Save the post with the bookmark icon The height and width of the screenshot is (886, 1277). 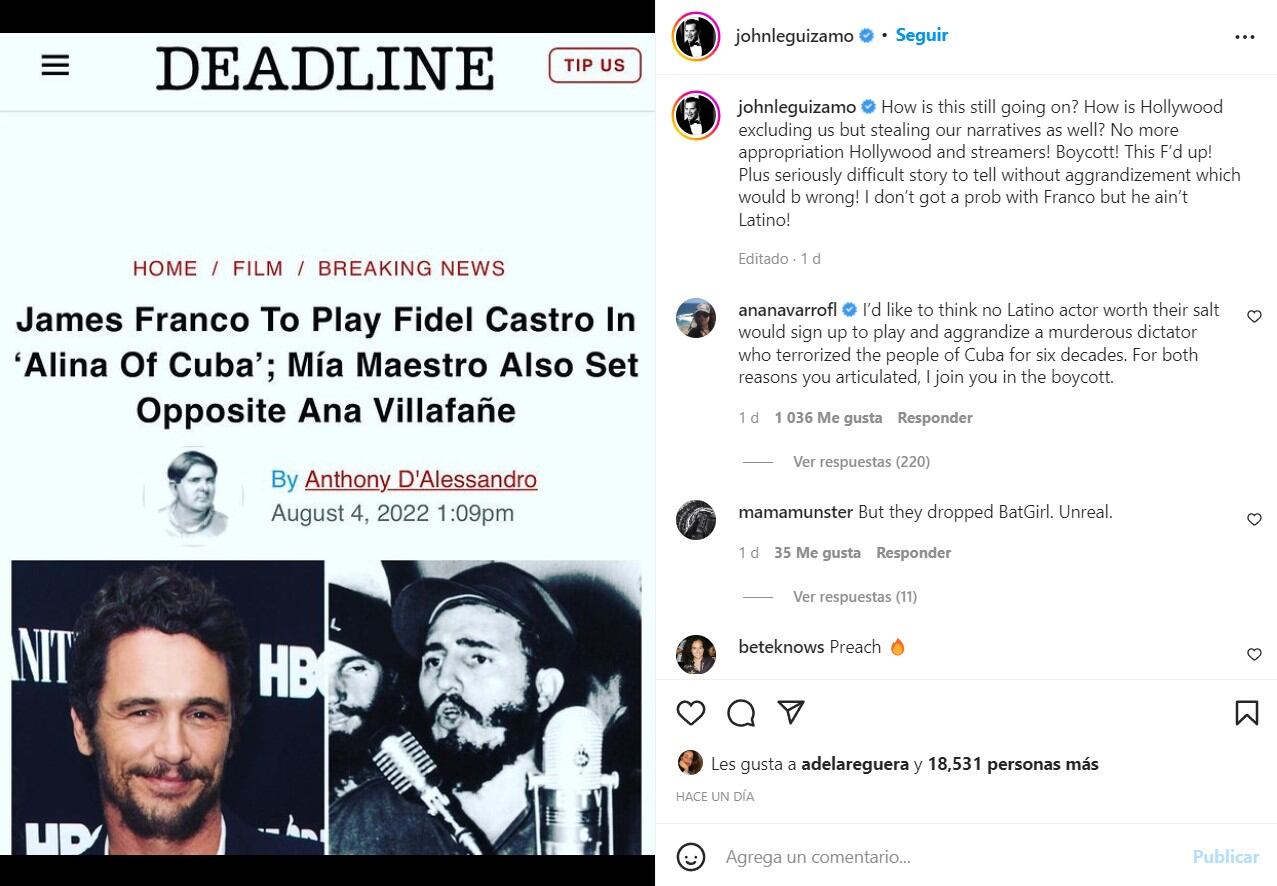[x=1246, y=713]
